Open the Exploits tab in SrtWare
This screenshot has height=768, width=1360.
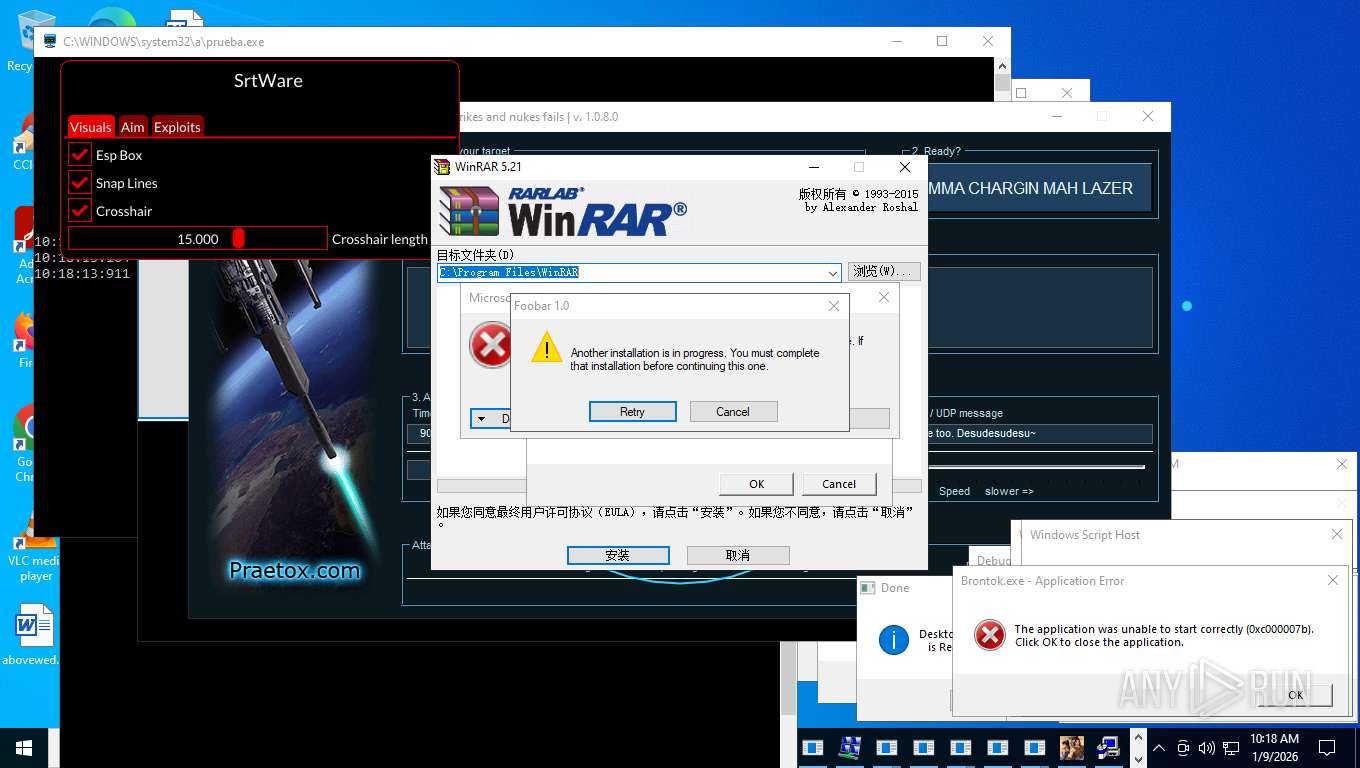tap(177, 127)
